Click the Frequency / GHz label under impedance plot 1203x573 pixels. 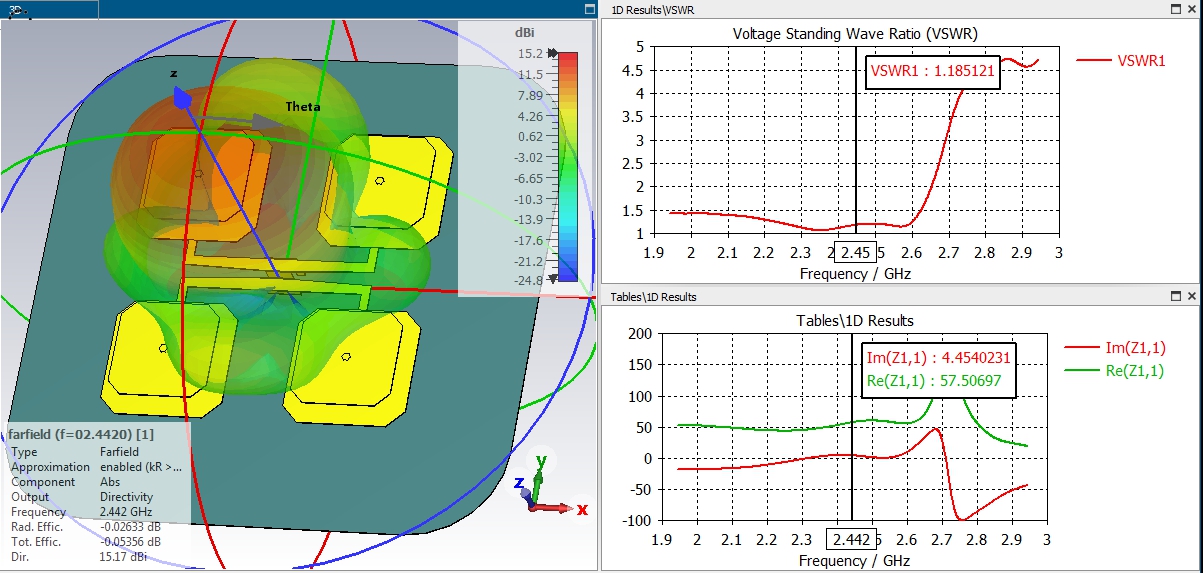click(x=855, y=561)
